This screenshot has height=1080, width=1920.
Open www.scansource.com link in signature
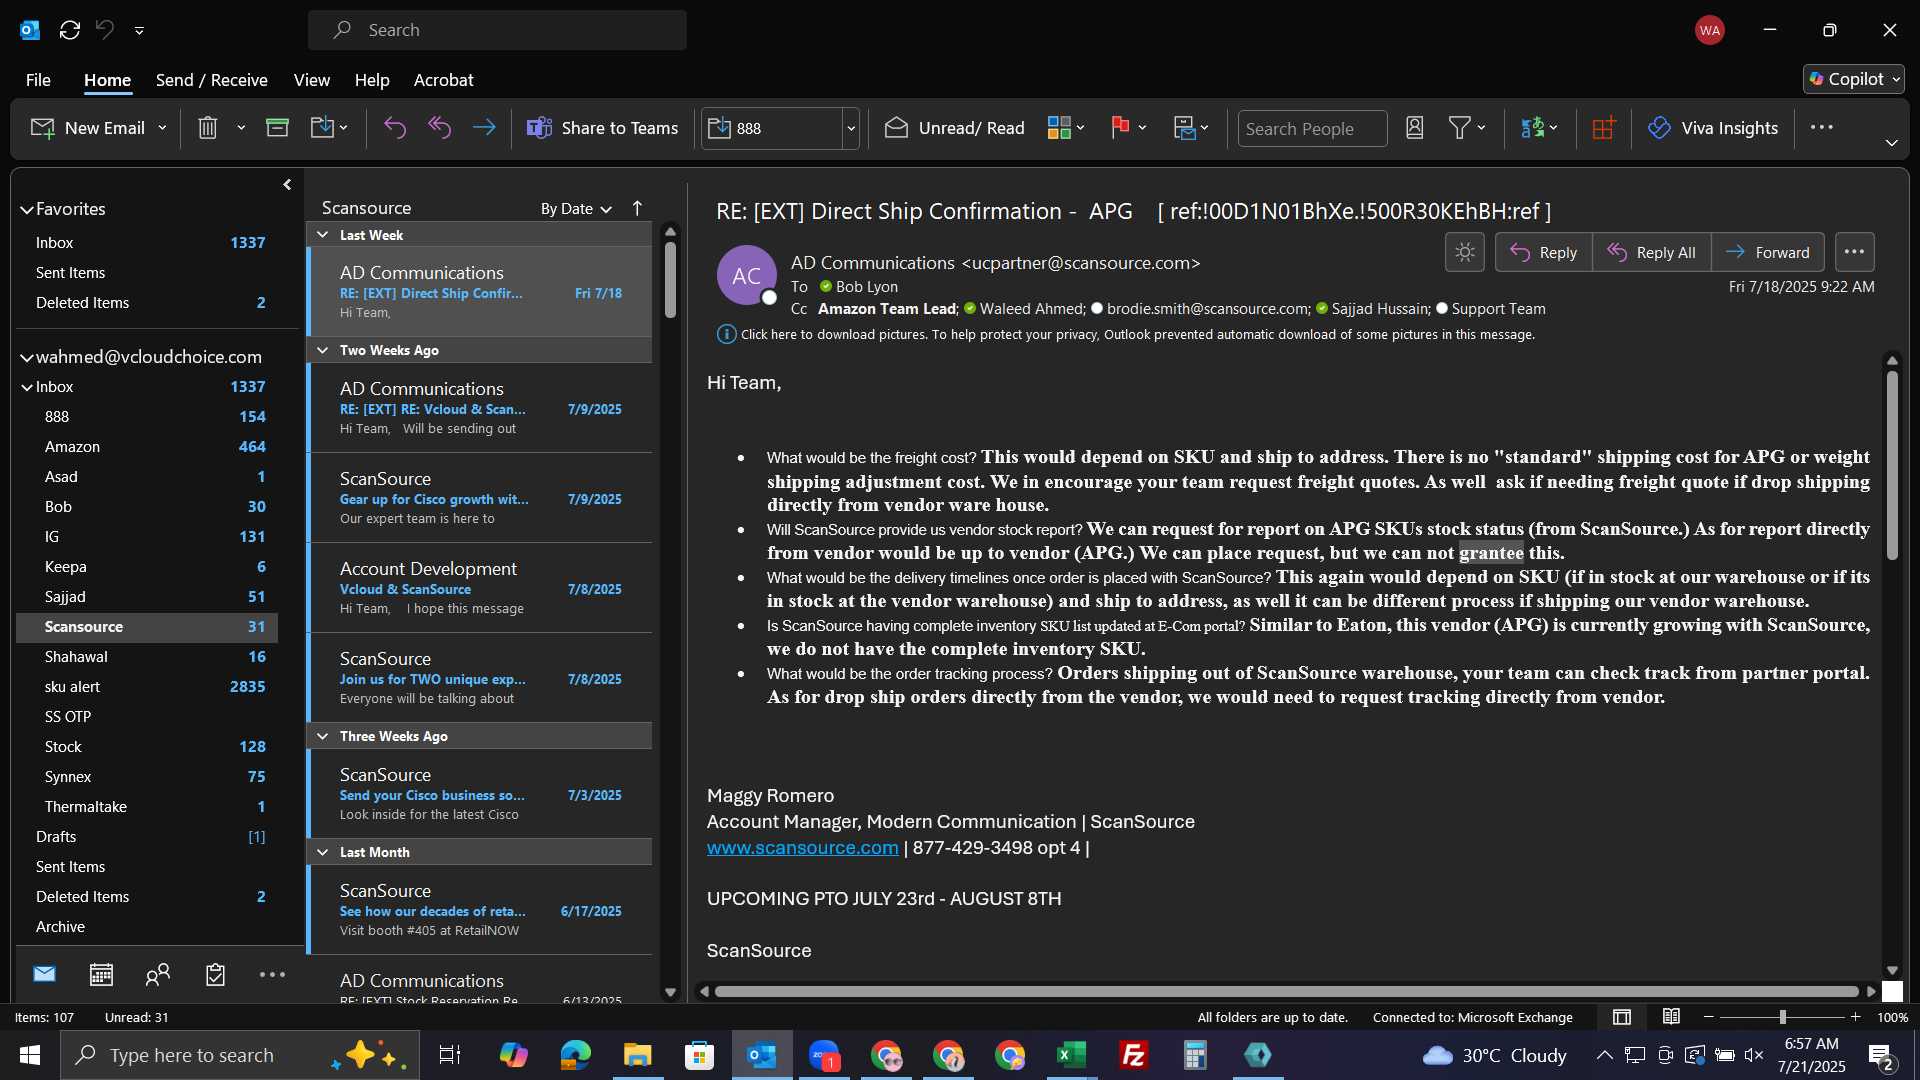(x=802, y=847)
